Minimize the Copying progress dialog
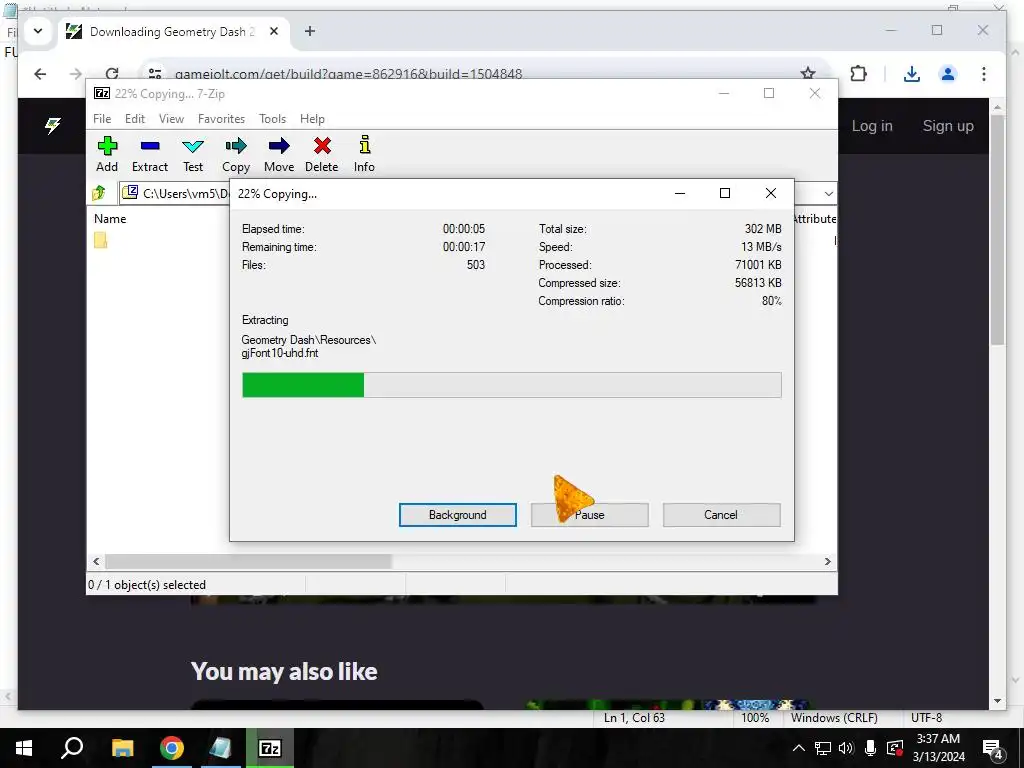The image size is (1024, 768). tap(680, 193)
